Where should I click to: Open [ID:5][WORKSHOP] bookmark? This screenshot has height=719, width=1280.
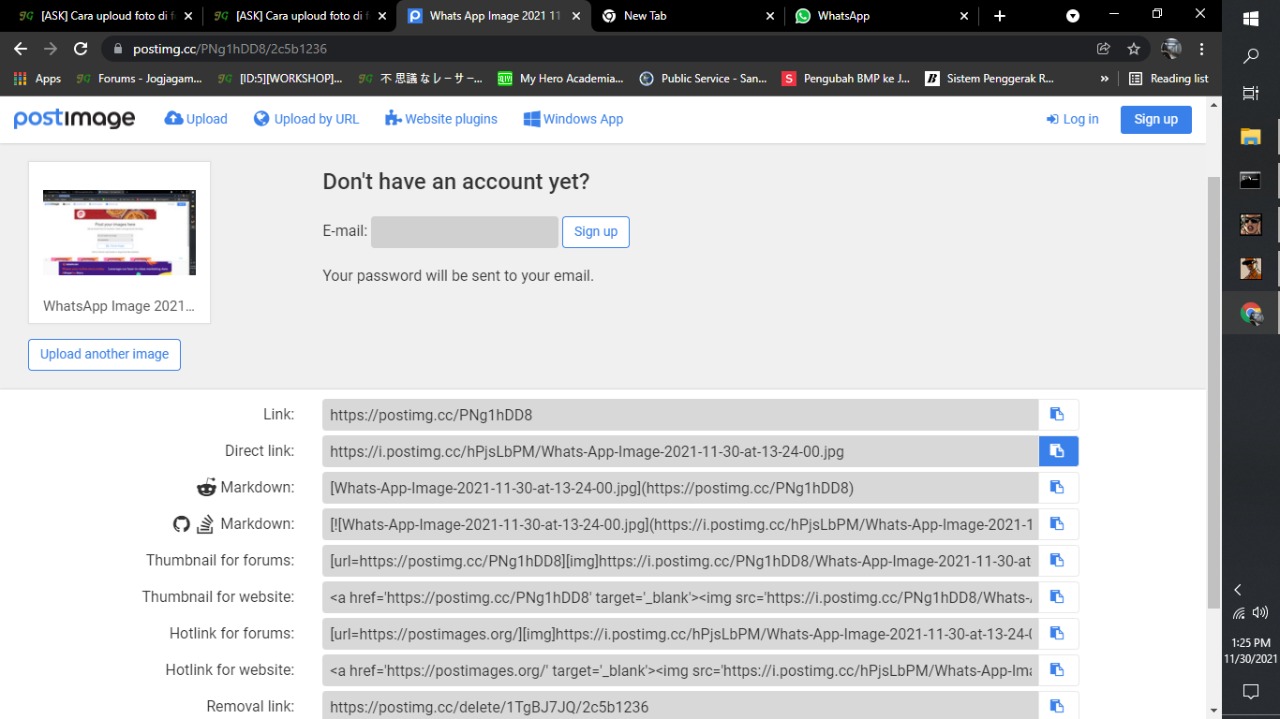pos(280,78)
